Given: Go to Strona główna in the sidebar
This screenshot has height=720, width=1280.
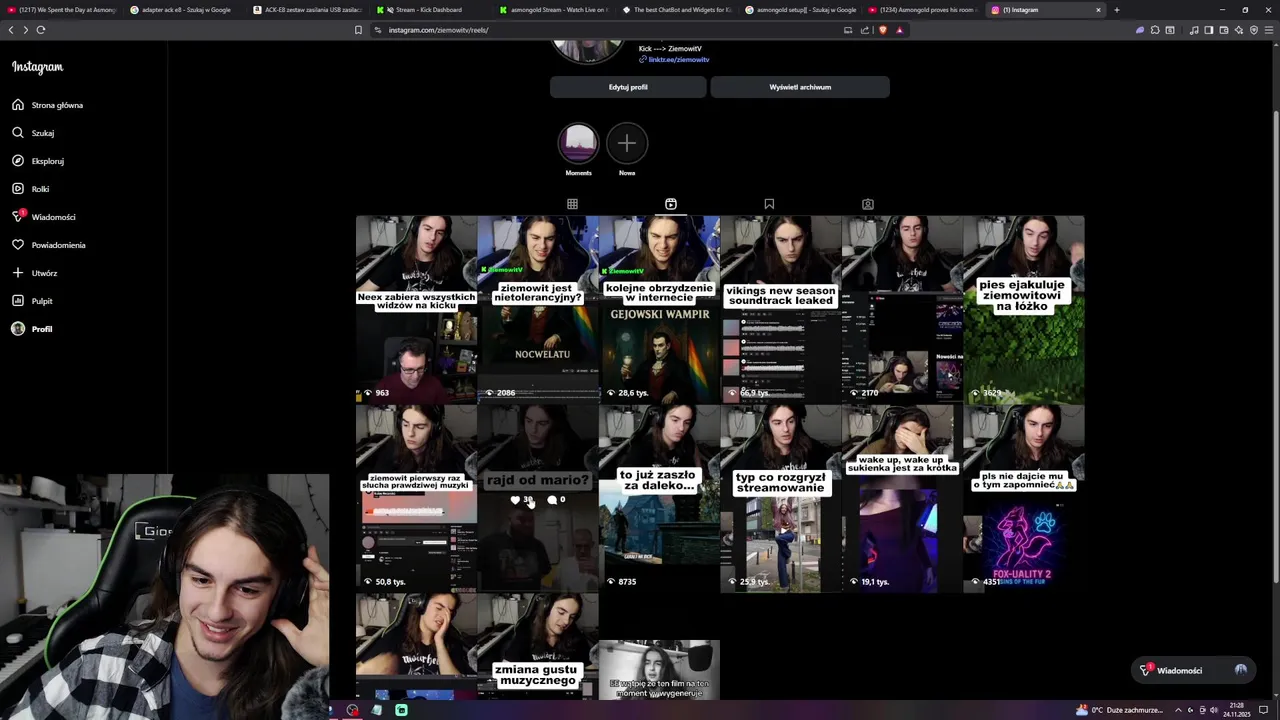Looking at the screenshot, I should tap(48, 105).
